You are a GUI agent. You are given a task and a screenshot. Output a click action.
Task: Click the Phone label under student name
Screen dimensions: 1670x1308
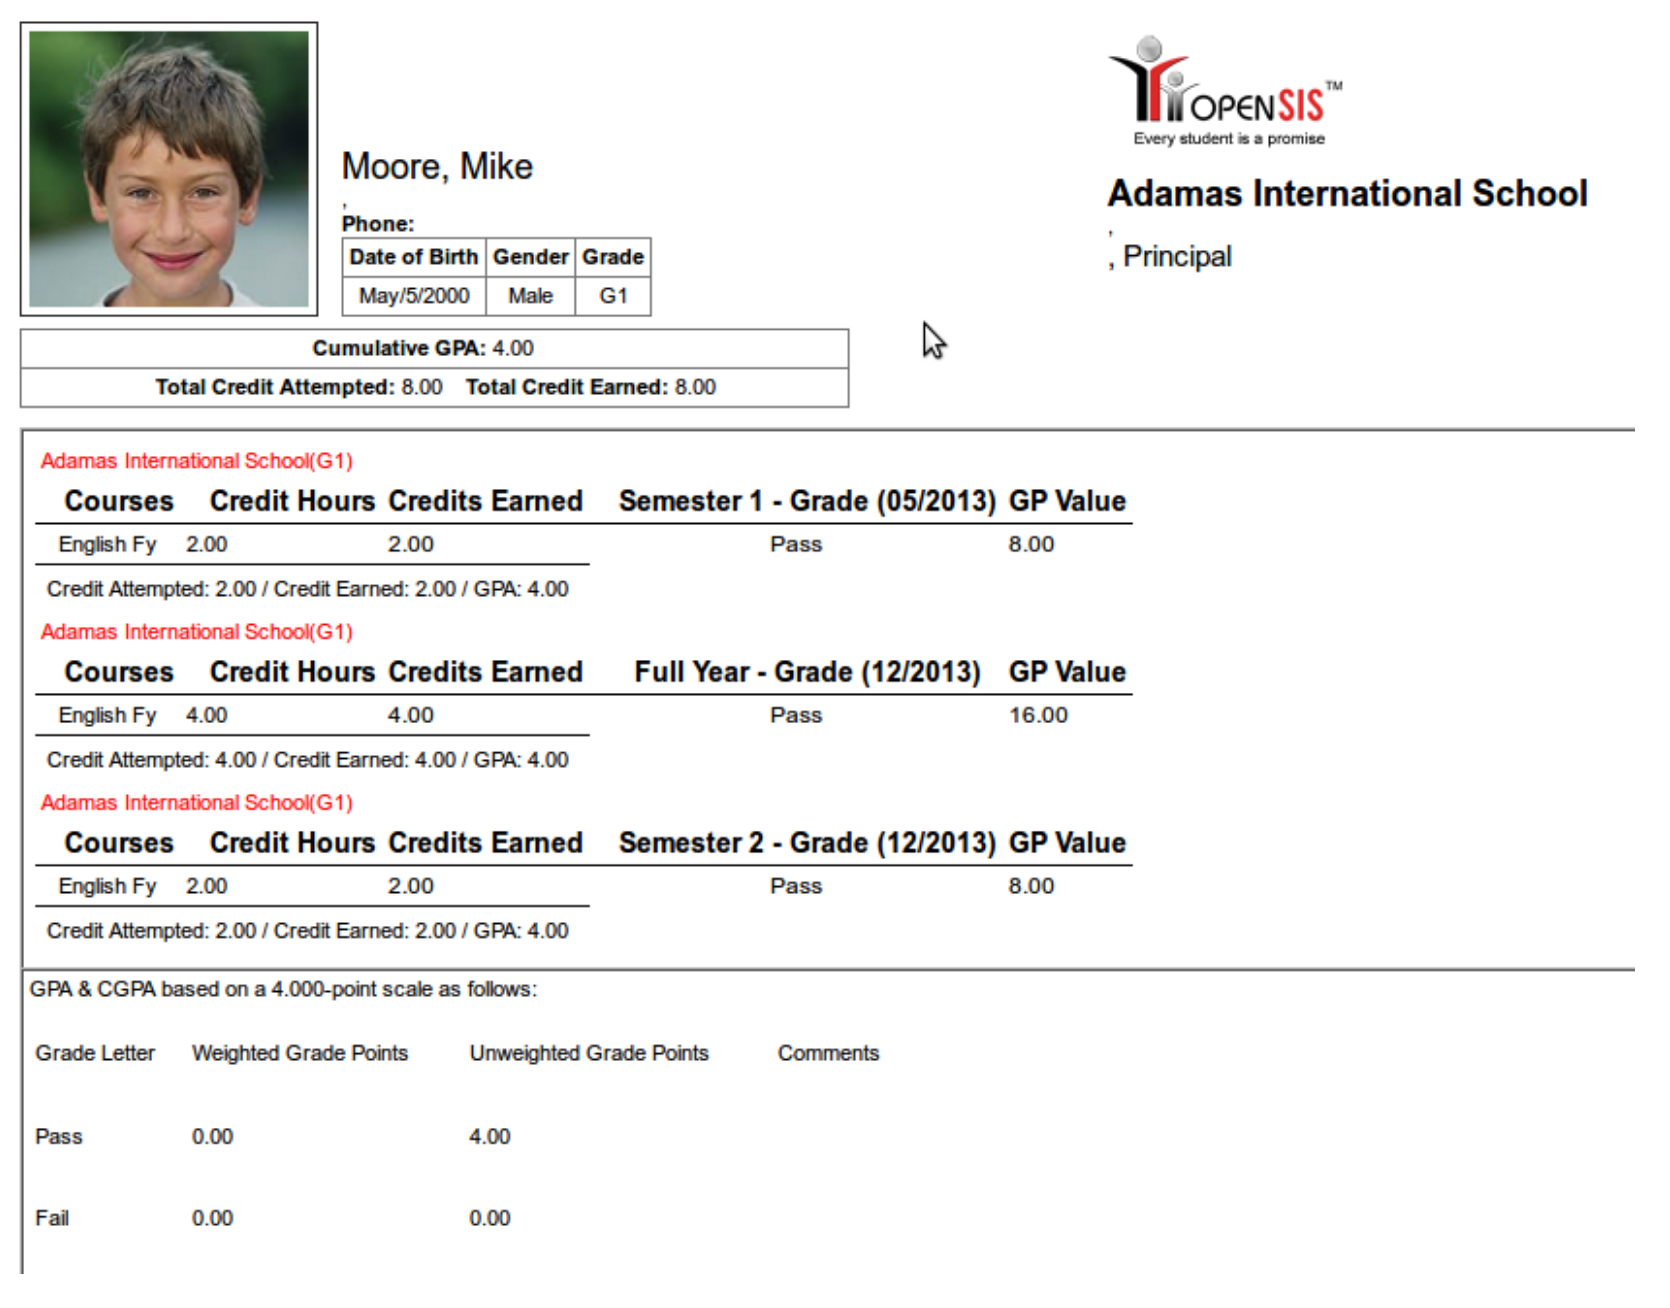tap(377, 224)
